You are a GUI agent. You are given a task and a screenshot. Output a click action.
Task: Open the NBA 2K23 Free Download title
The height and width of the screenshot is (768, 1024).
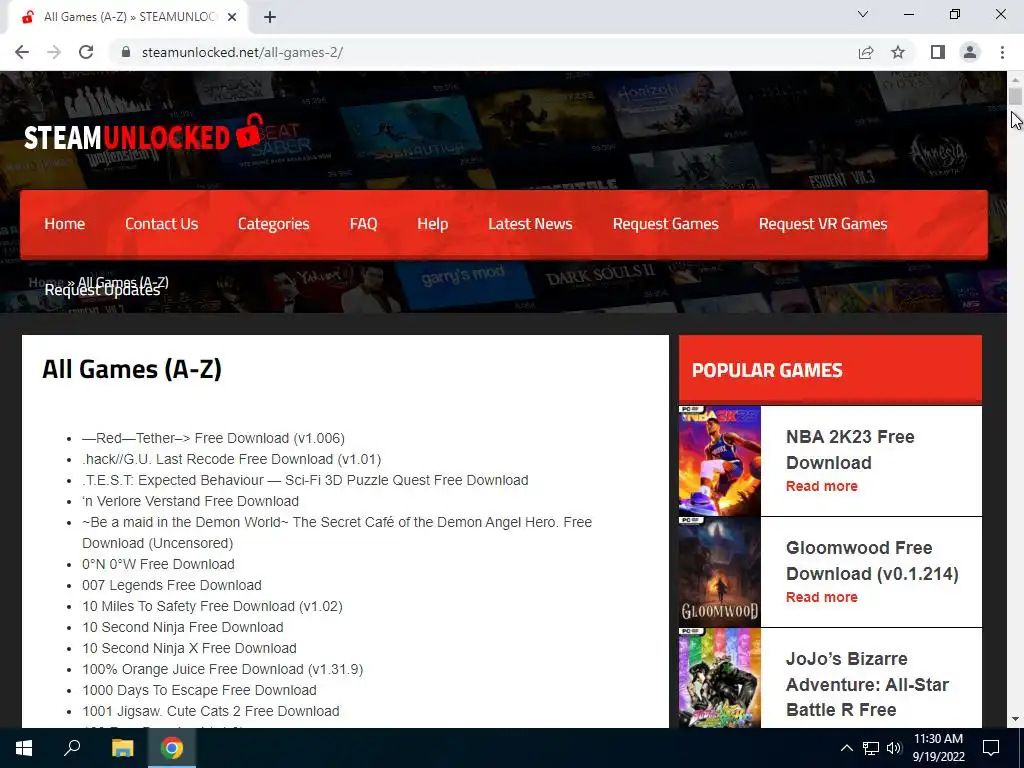click(850, 449)
